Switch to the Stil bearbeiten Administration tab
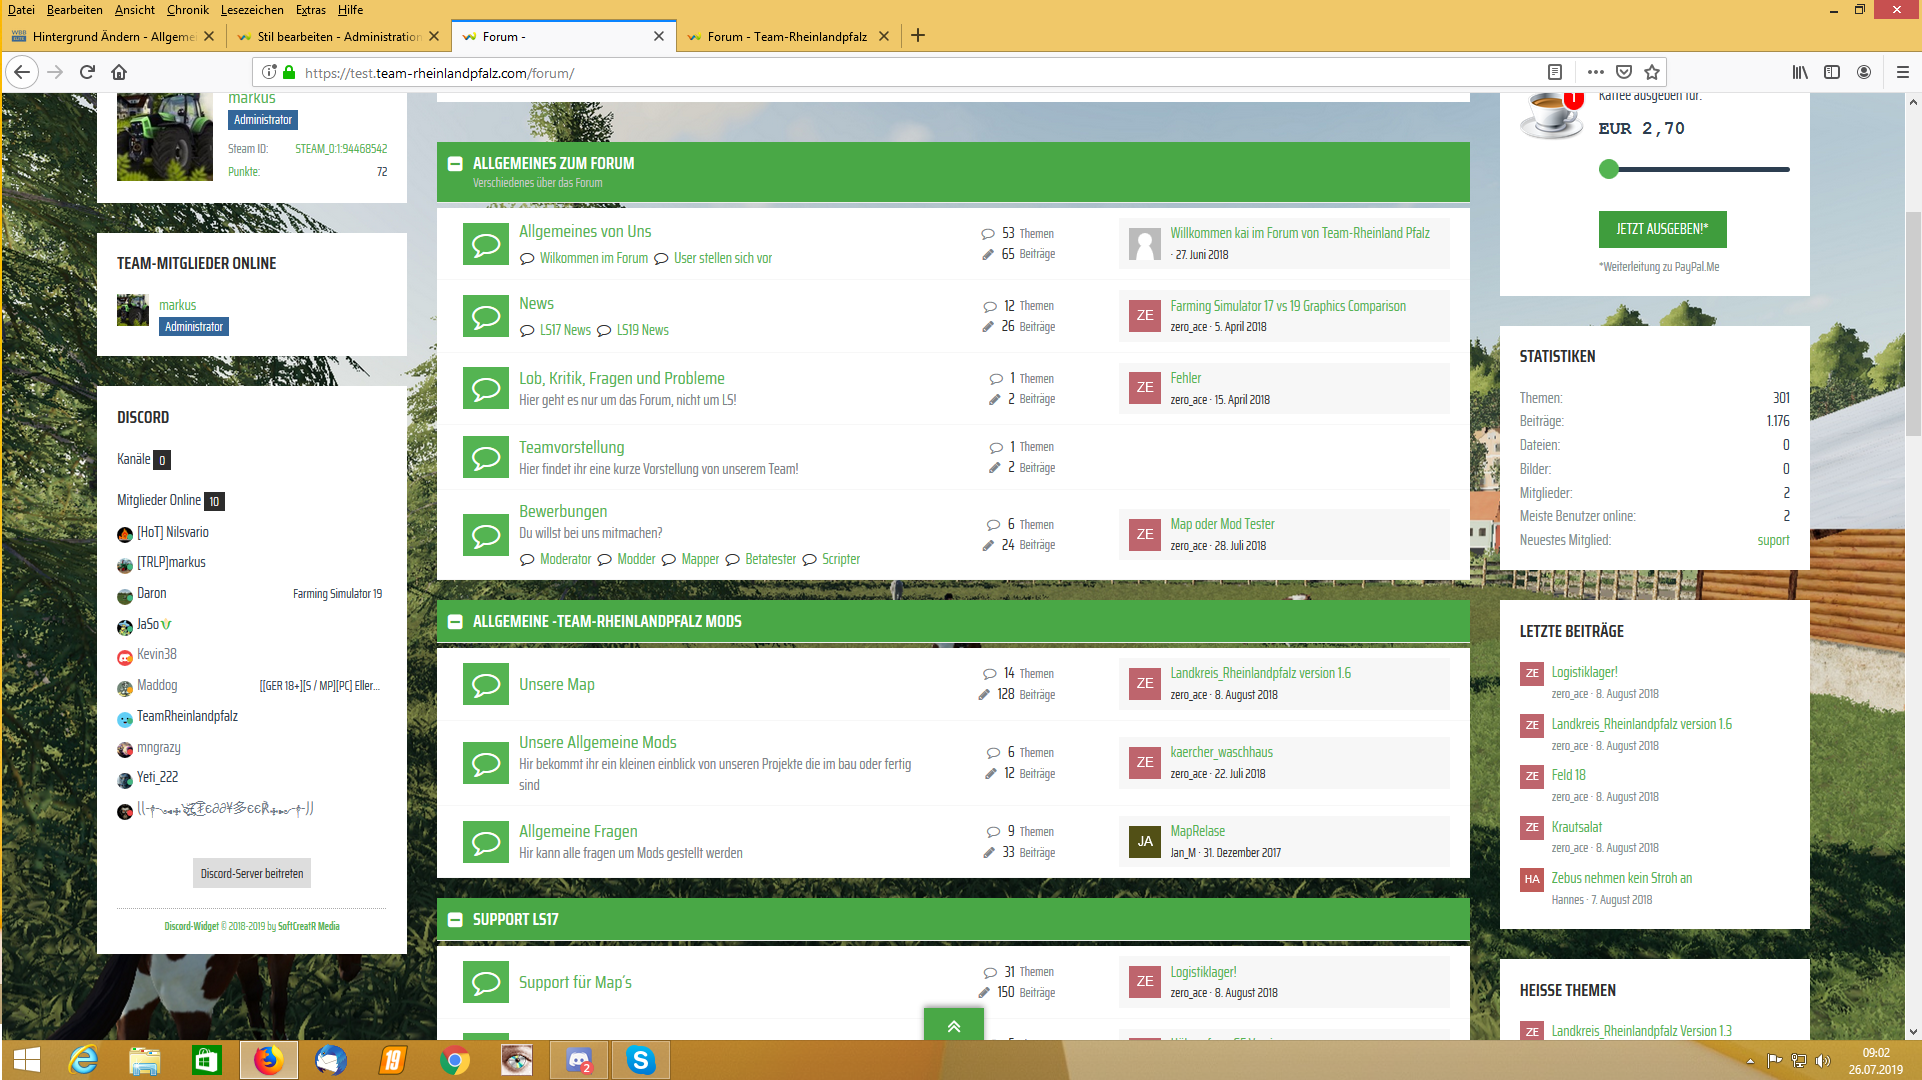Viewport: 1922px width, 1080px height. [338, 36]
